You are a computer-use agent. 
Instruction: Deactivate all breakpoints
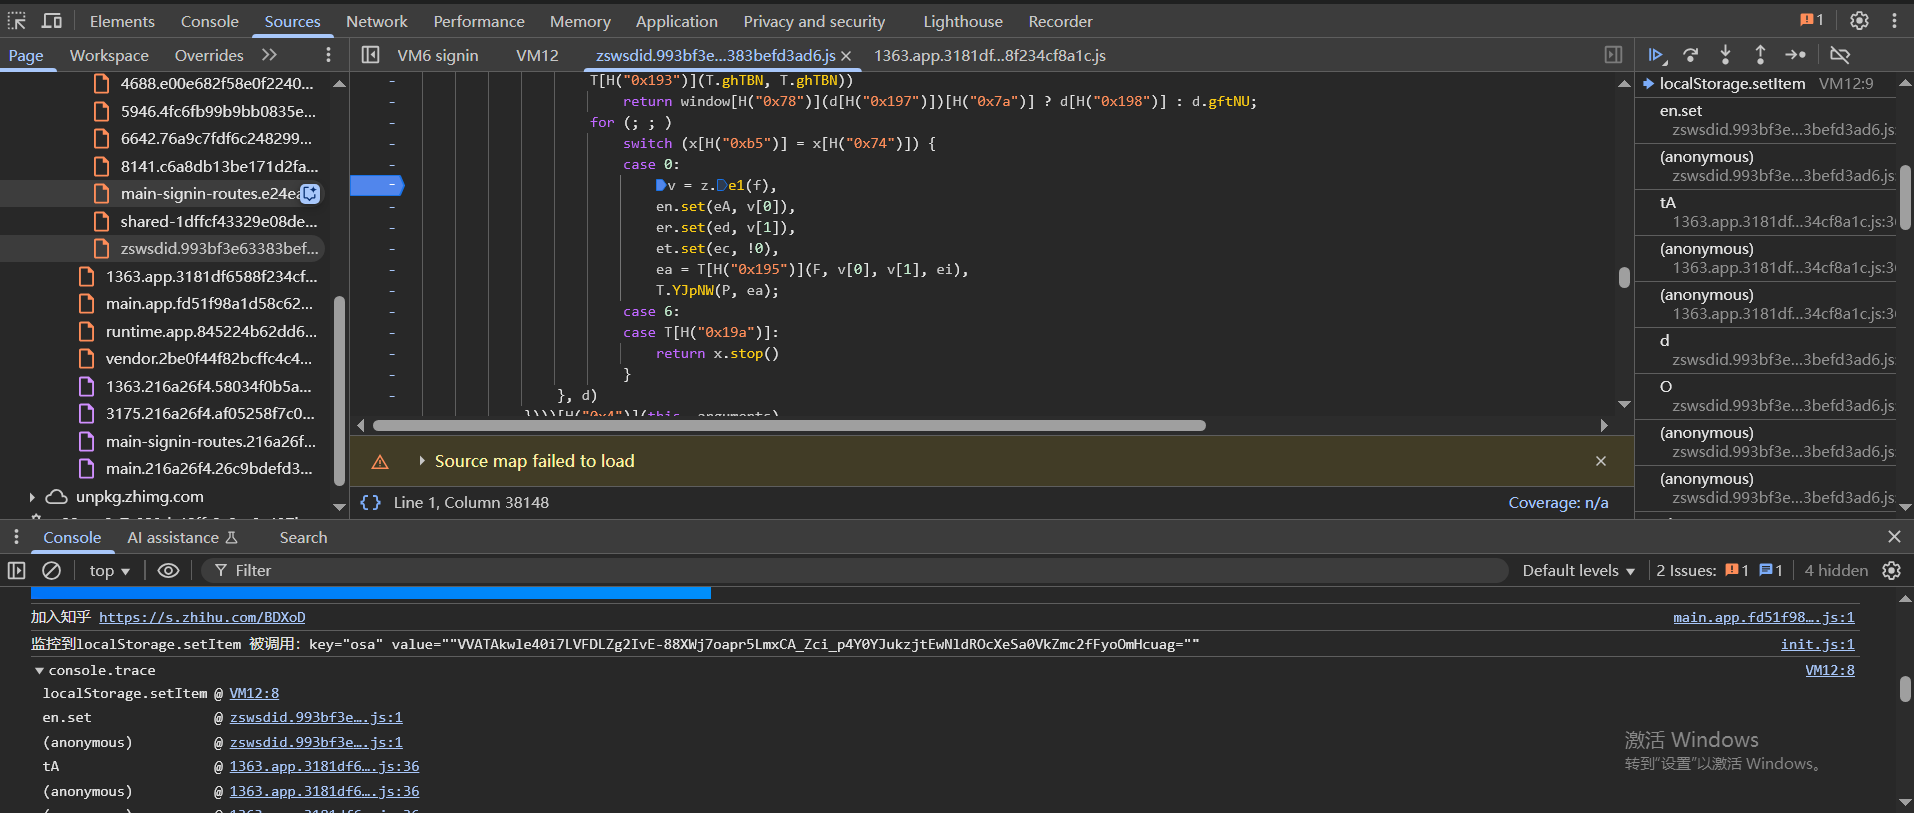click(1840, 55)
